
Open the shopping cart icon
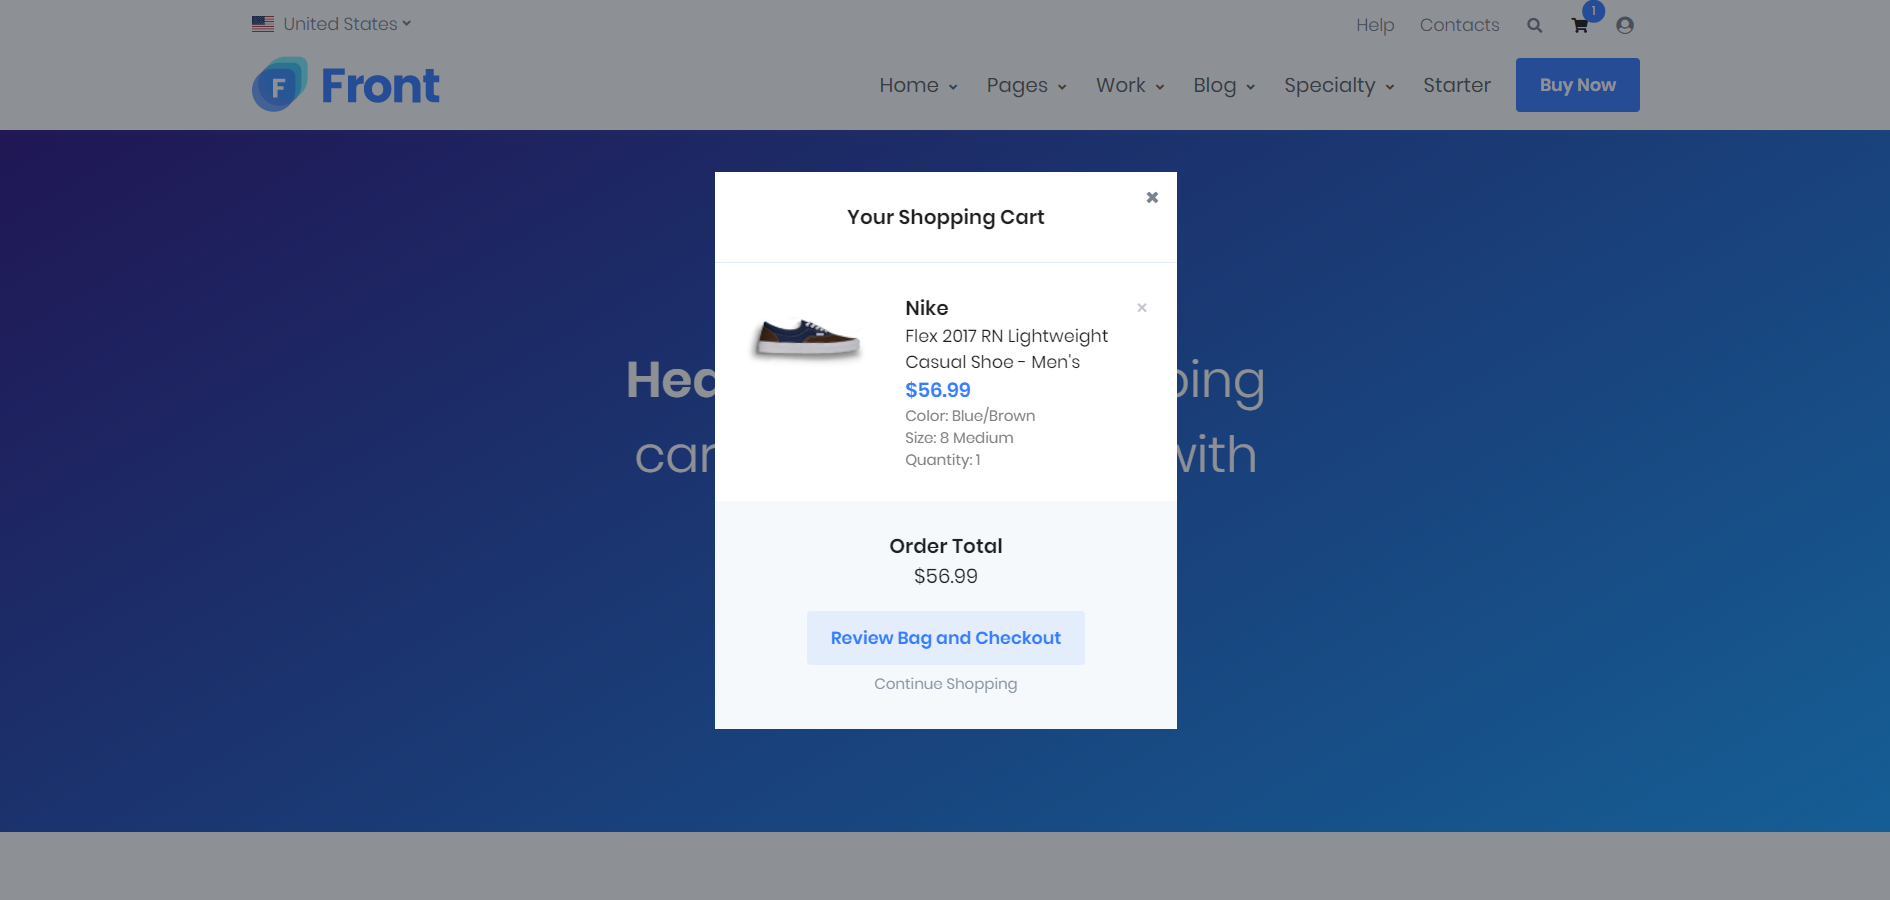tap(1580, 26)
